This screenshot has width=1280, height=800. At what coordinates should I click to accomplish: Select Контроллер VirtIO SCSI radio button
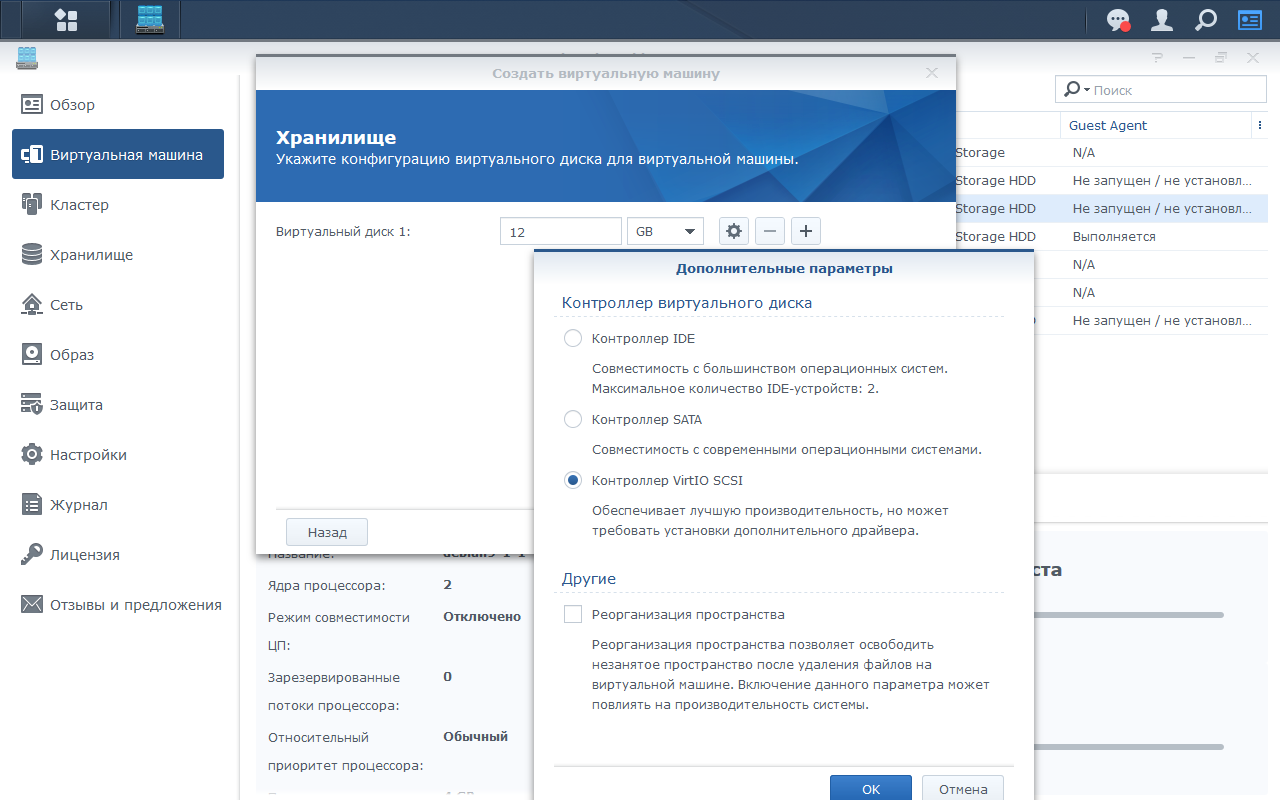tap(573, 481)
